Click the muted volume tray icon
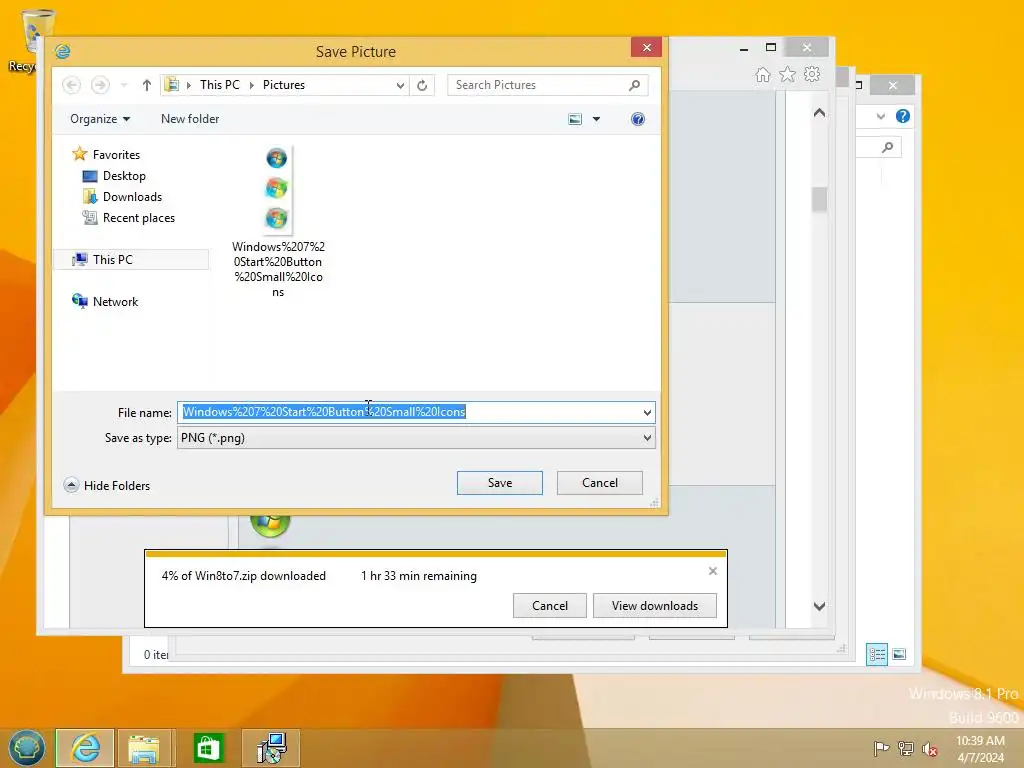Viewport: 1024px width, 768px height. tap(930, 748)
